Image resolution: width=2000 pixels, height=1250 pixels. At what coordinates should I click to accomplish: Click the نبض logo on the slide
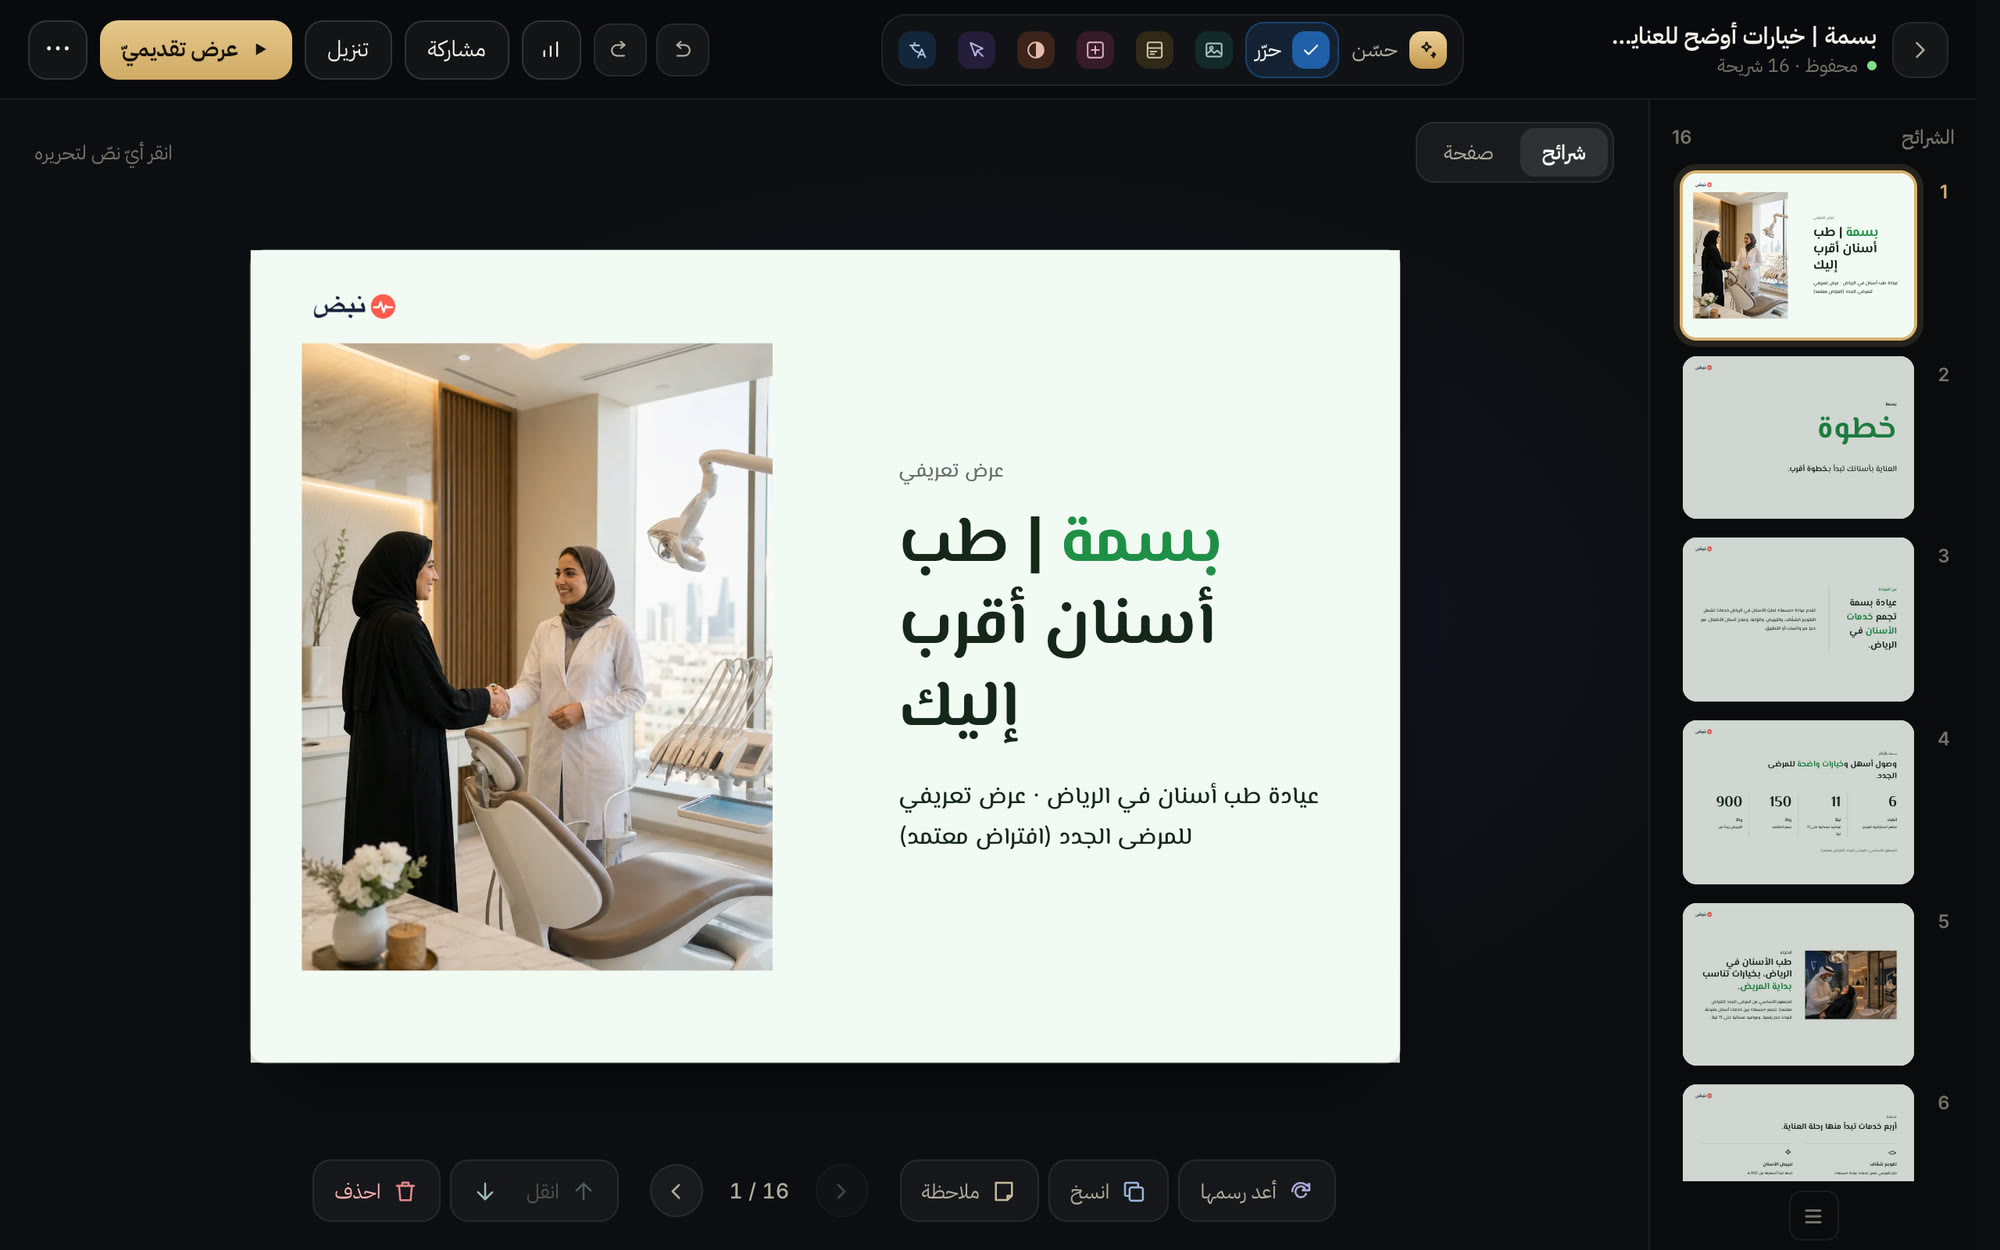(x=354, y=307)
